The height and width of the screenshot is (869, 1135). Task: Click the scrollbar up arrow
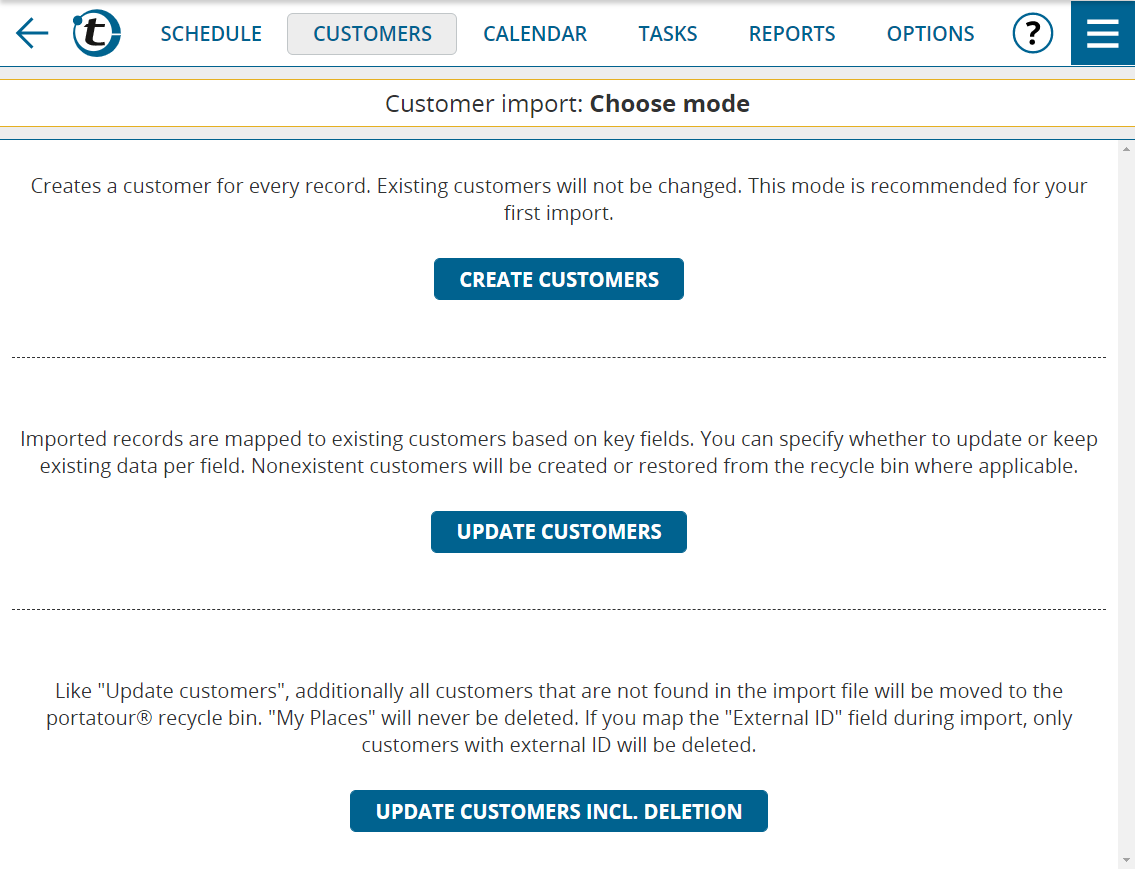click(1127, 148)
